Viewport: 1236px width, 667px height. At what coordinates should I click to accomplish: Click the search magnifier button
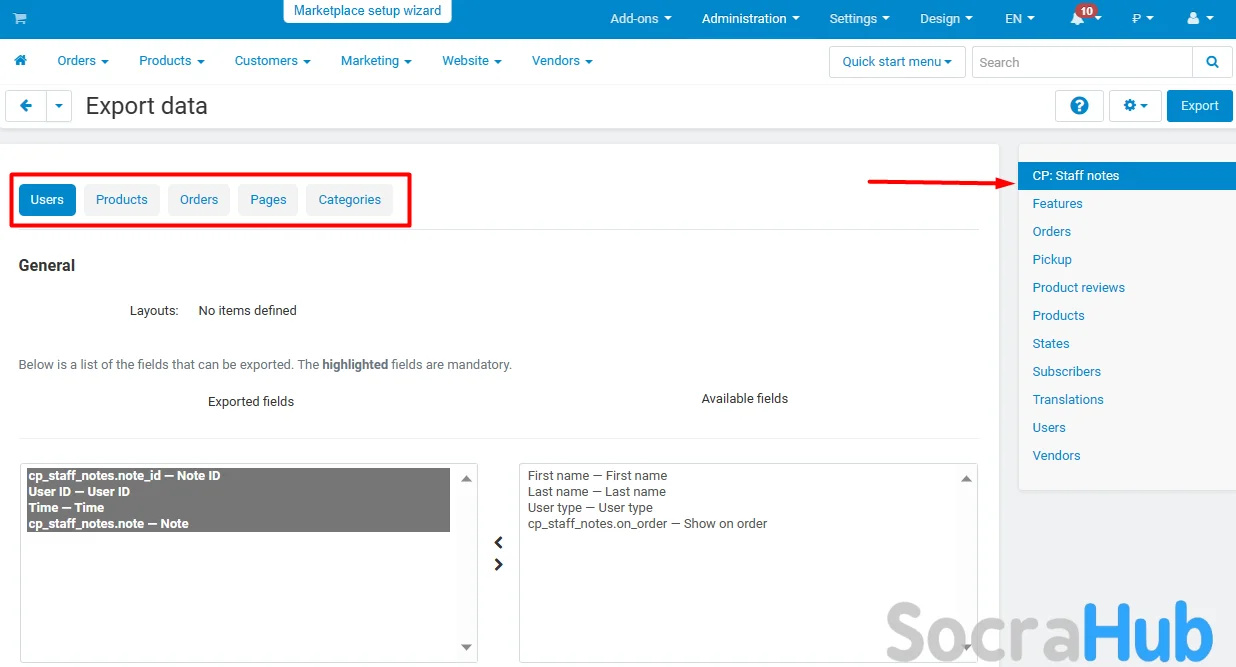coord(1212,62)
